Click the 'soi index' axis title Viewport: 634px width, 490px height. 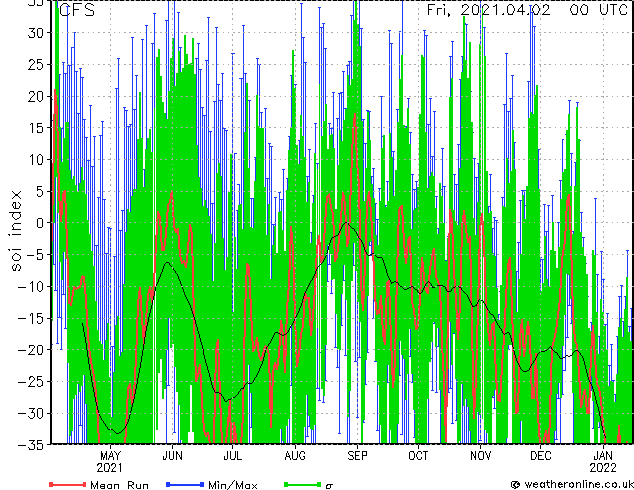[15, 231]
